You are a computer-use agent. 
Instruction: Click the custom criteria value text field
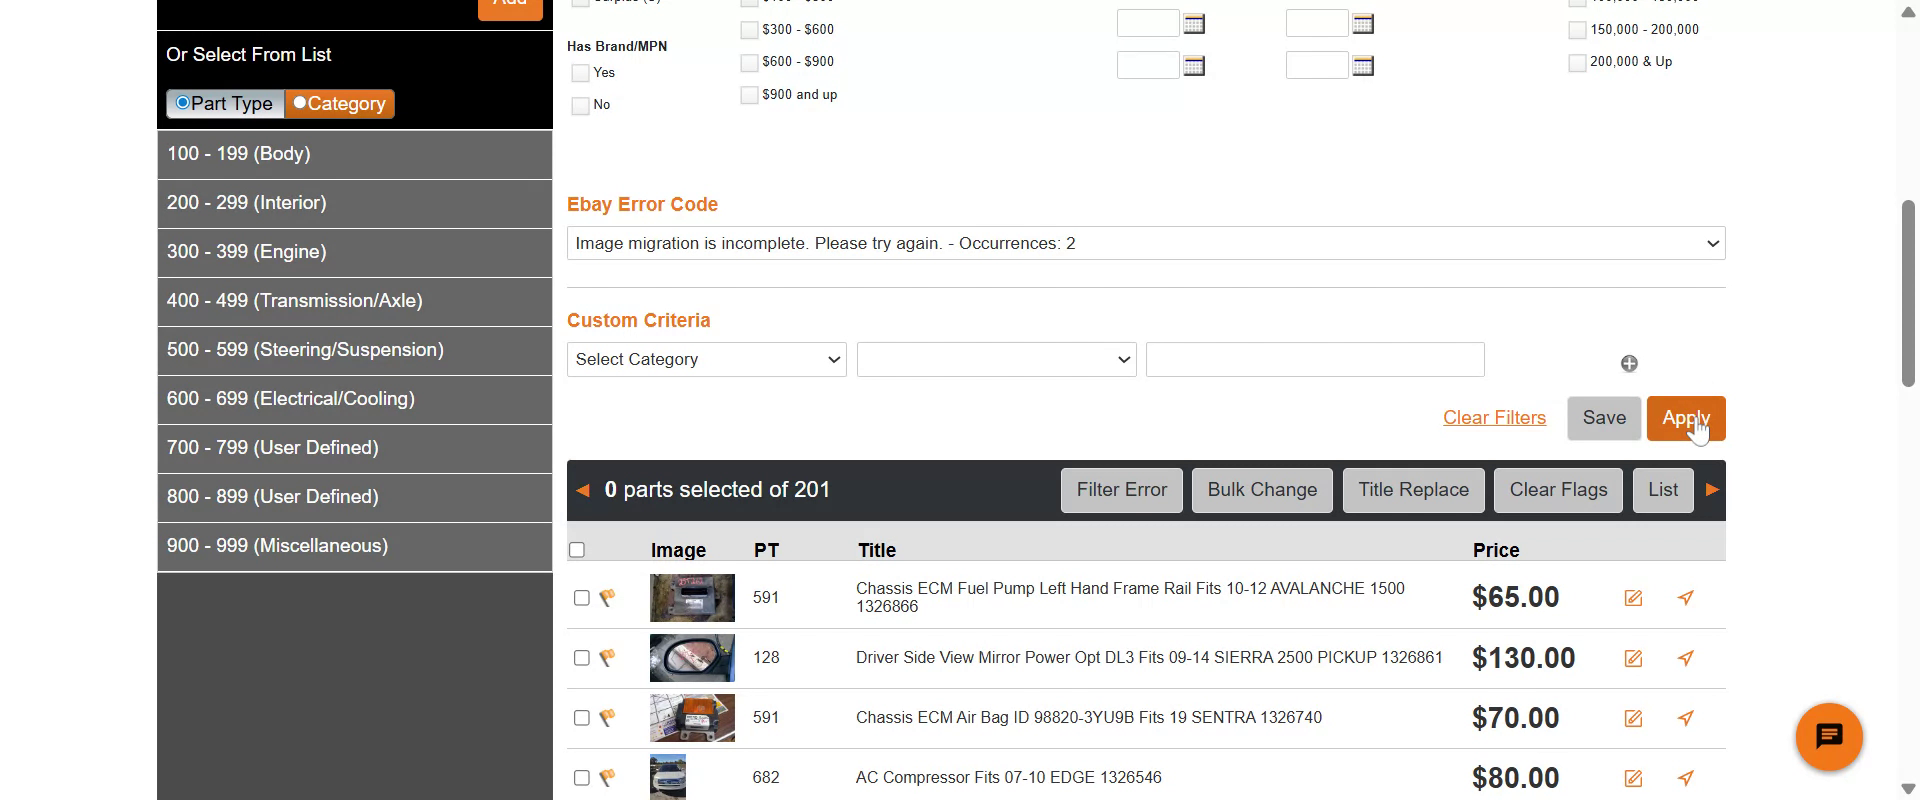pos(1315,360)
